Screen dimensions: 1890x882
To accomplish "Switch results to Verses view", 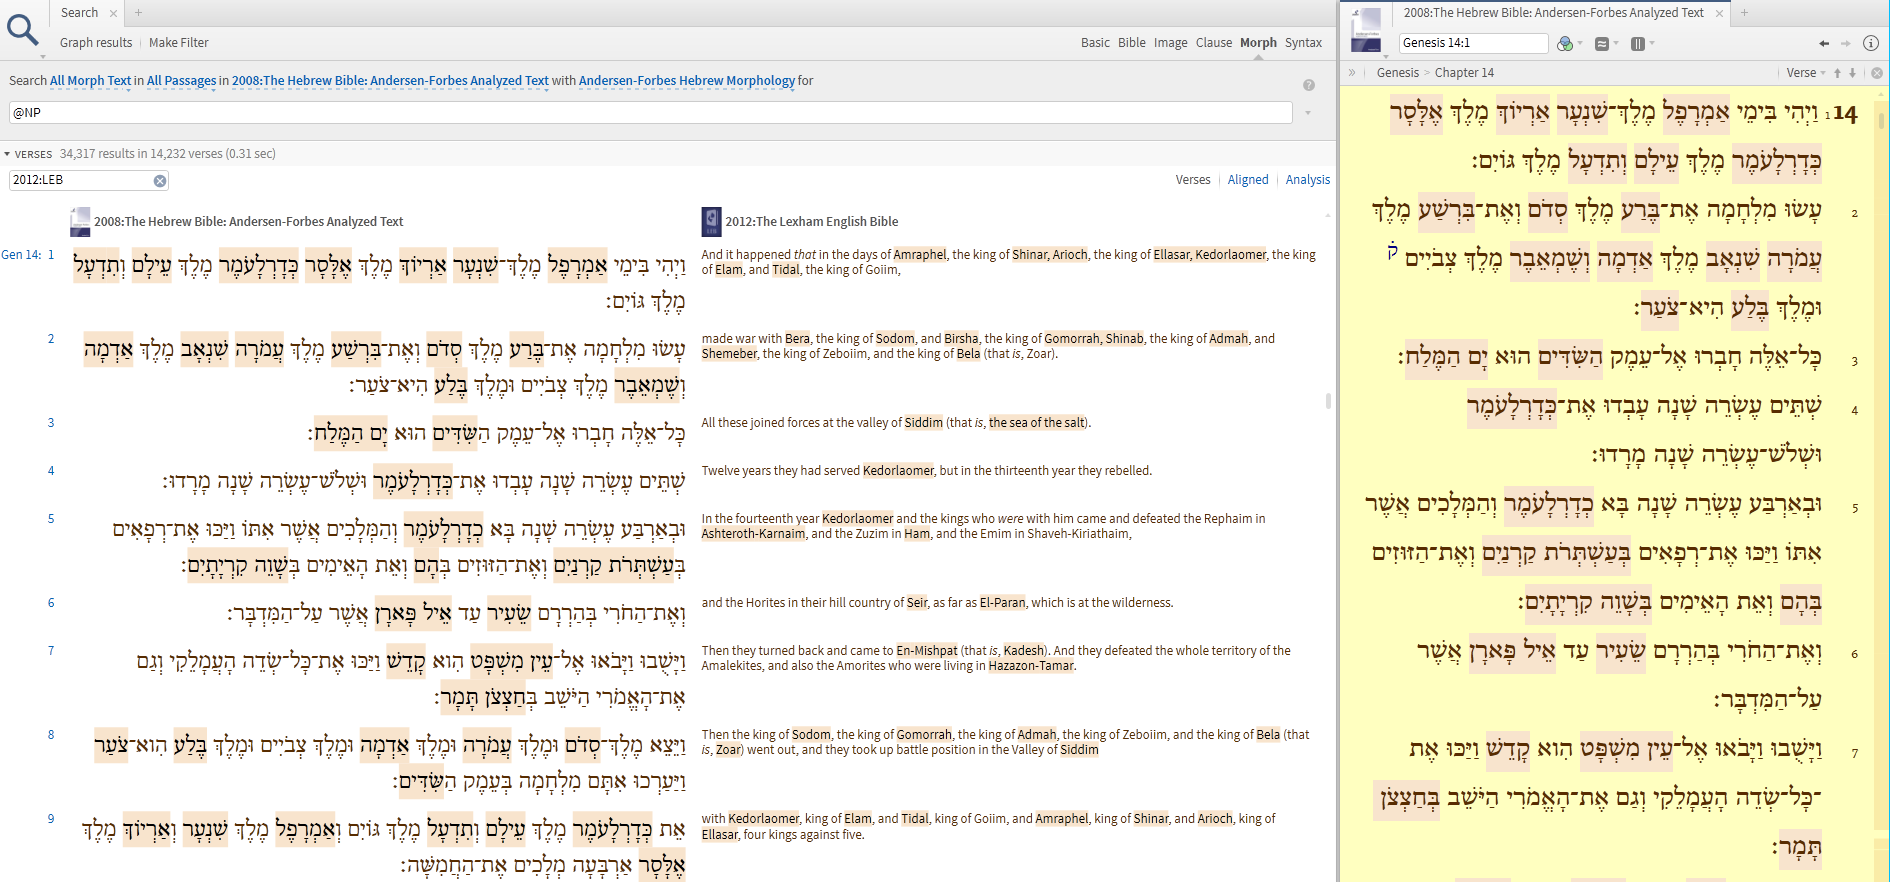I will coord(1193,180).
